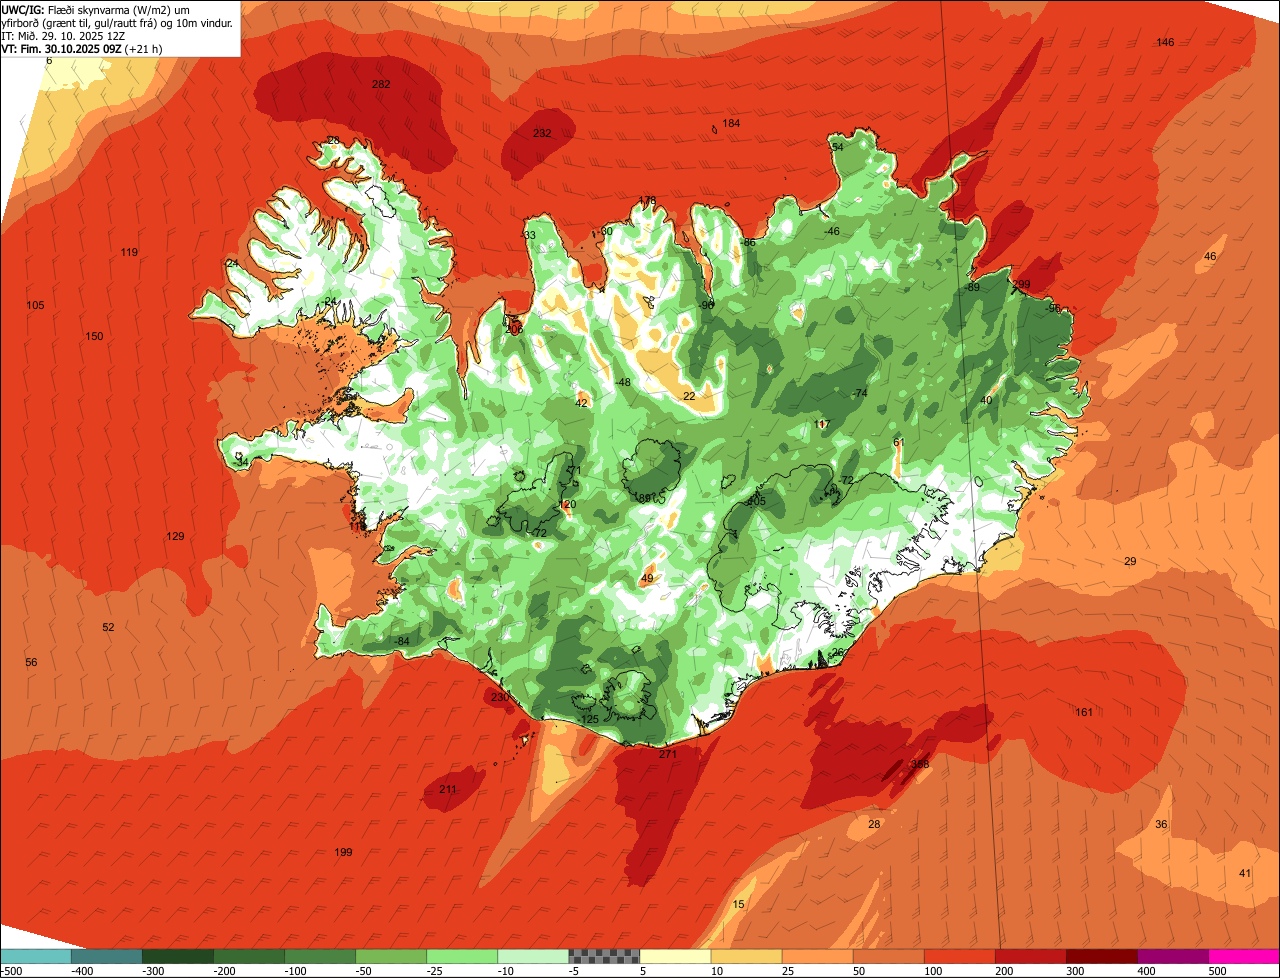Click the red-orange 100 legend swatch
1280x978 pixels.
tap(959, 956)
